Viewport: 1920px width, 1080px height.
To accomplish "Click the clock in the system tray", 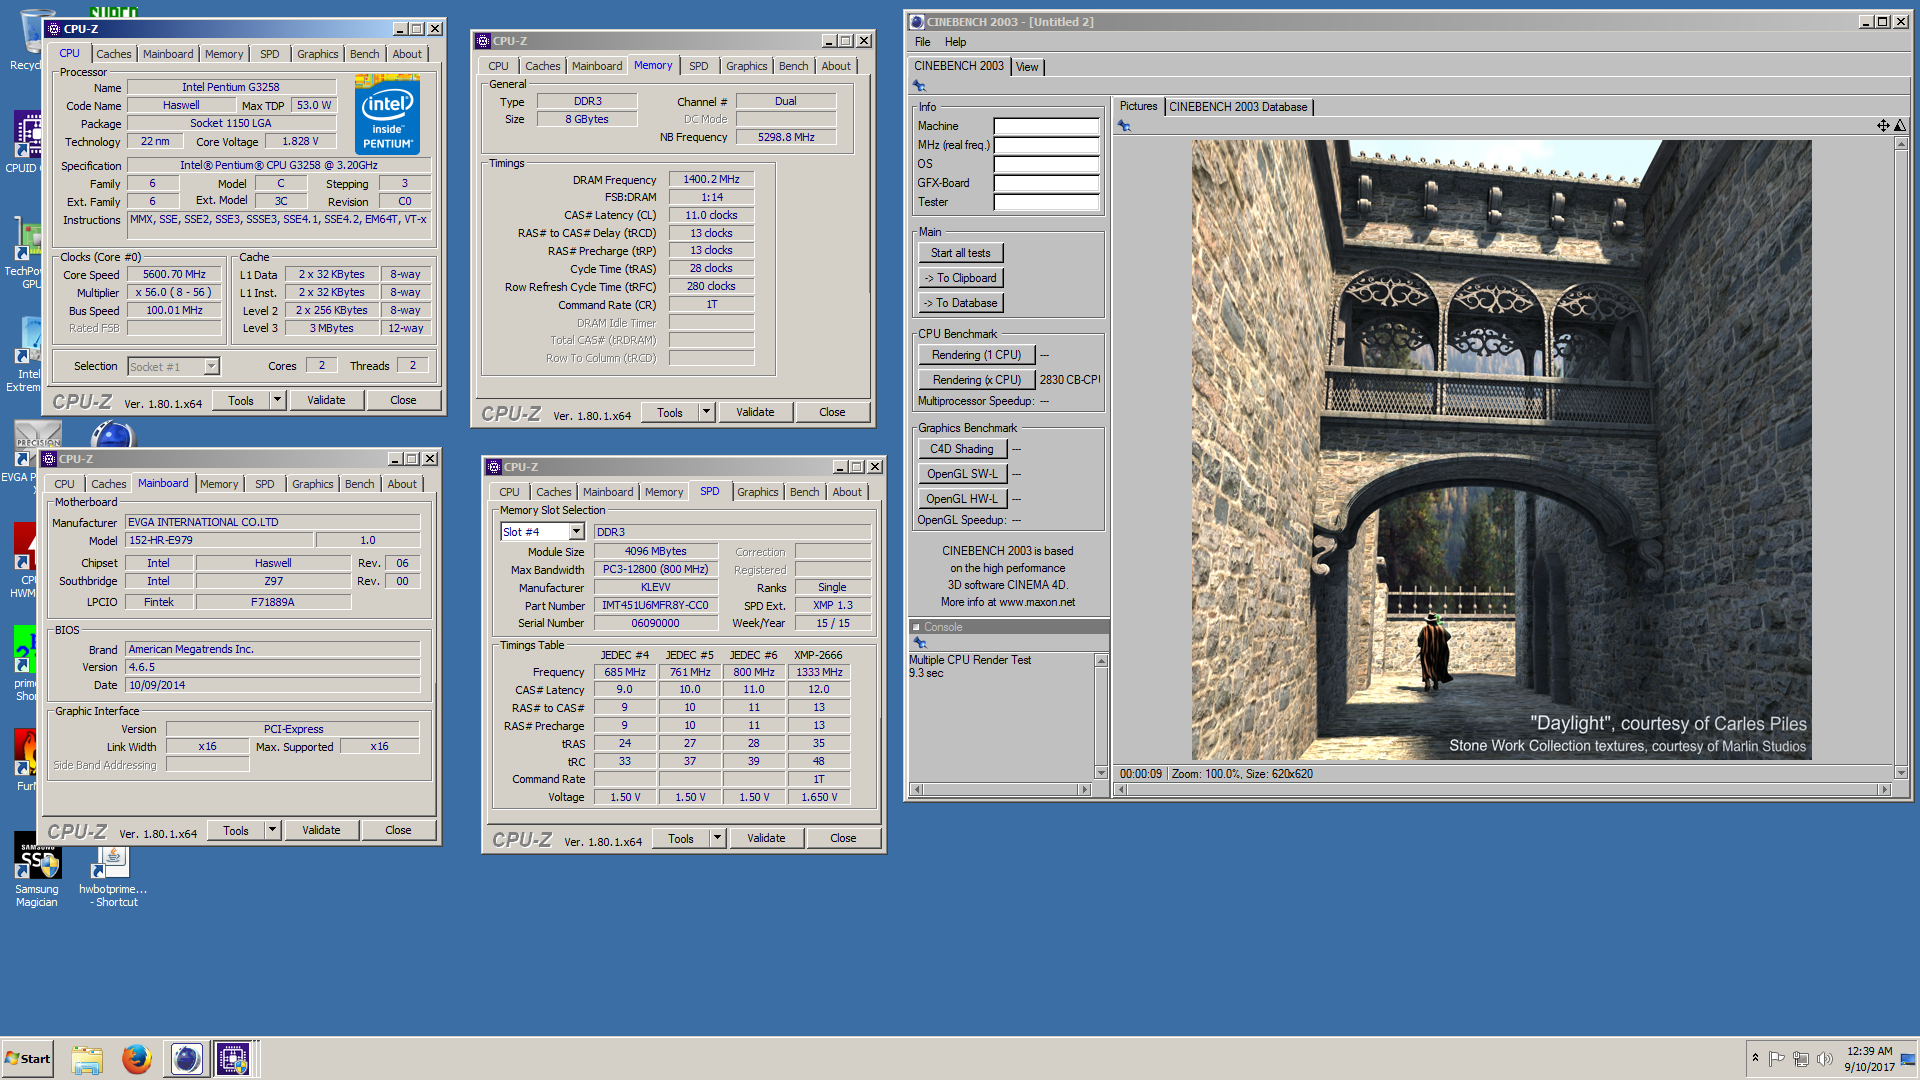I will click(x=1869, y=1059).
